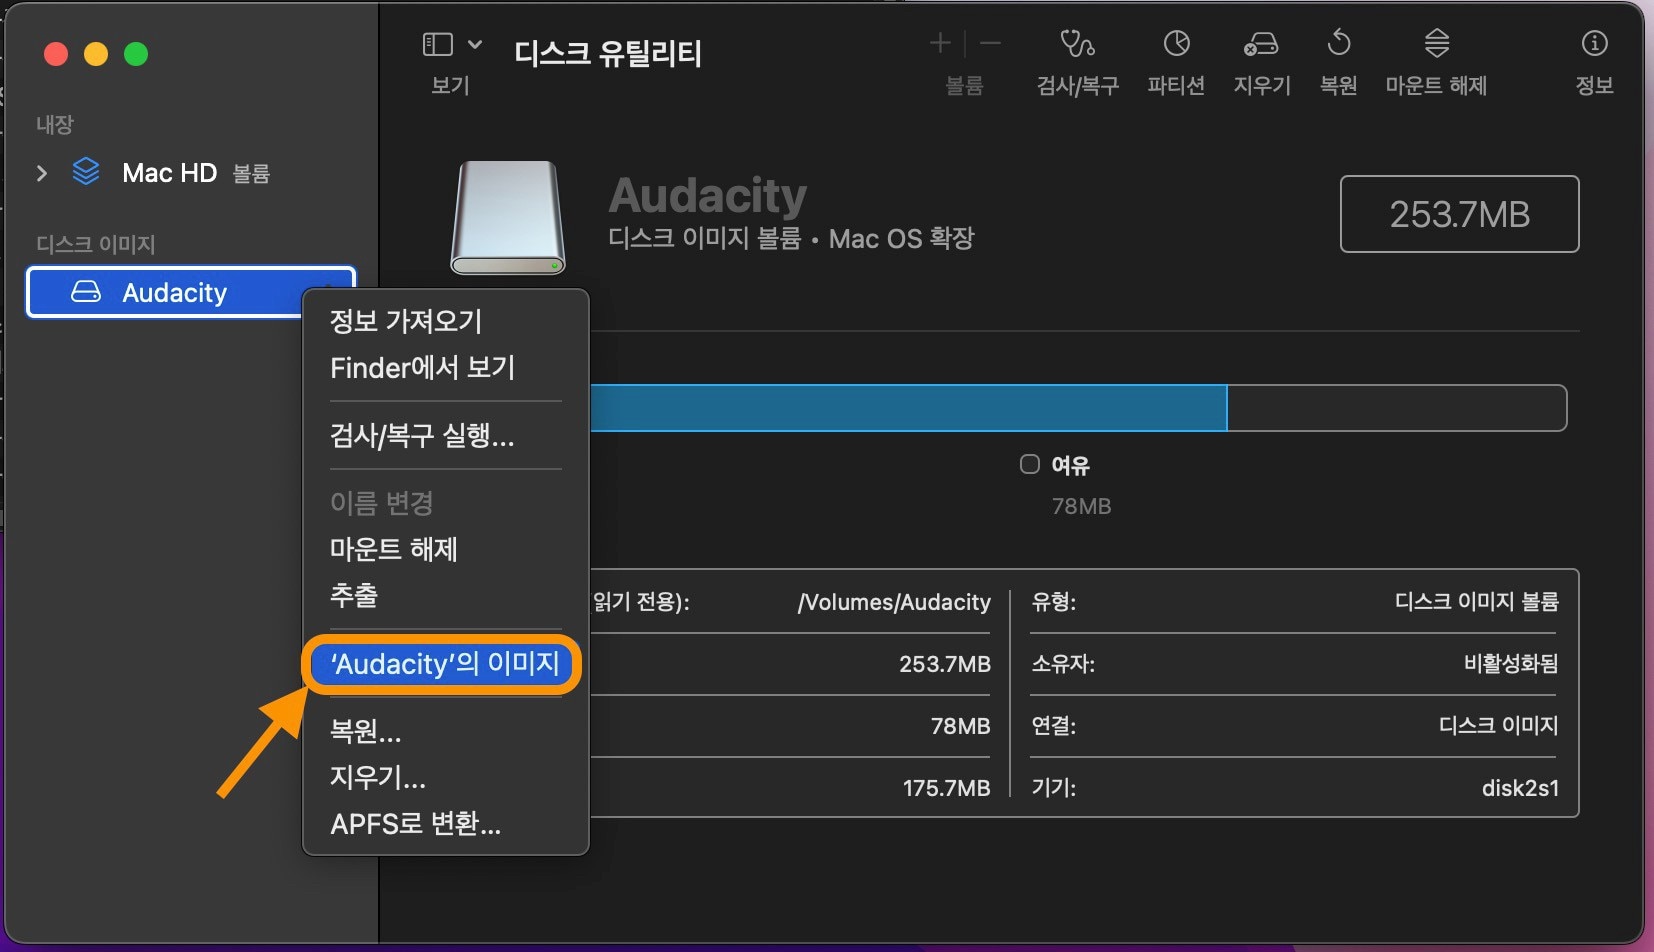Image resolution: width=1654 pixels, height=952 pixels.
Task: Click the 253.7MB capacity box
Action: click(1459, 214)
